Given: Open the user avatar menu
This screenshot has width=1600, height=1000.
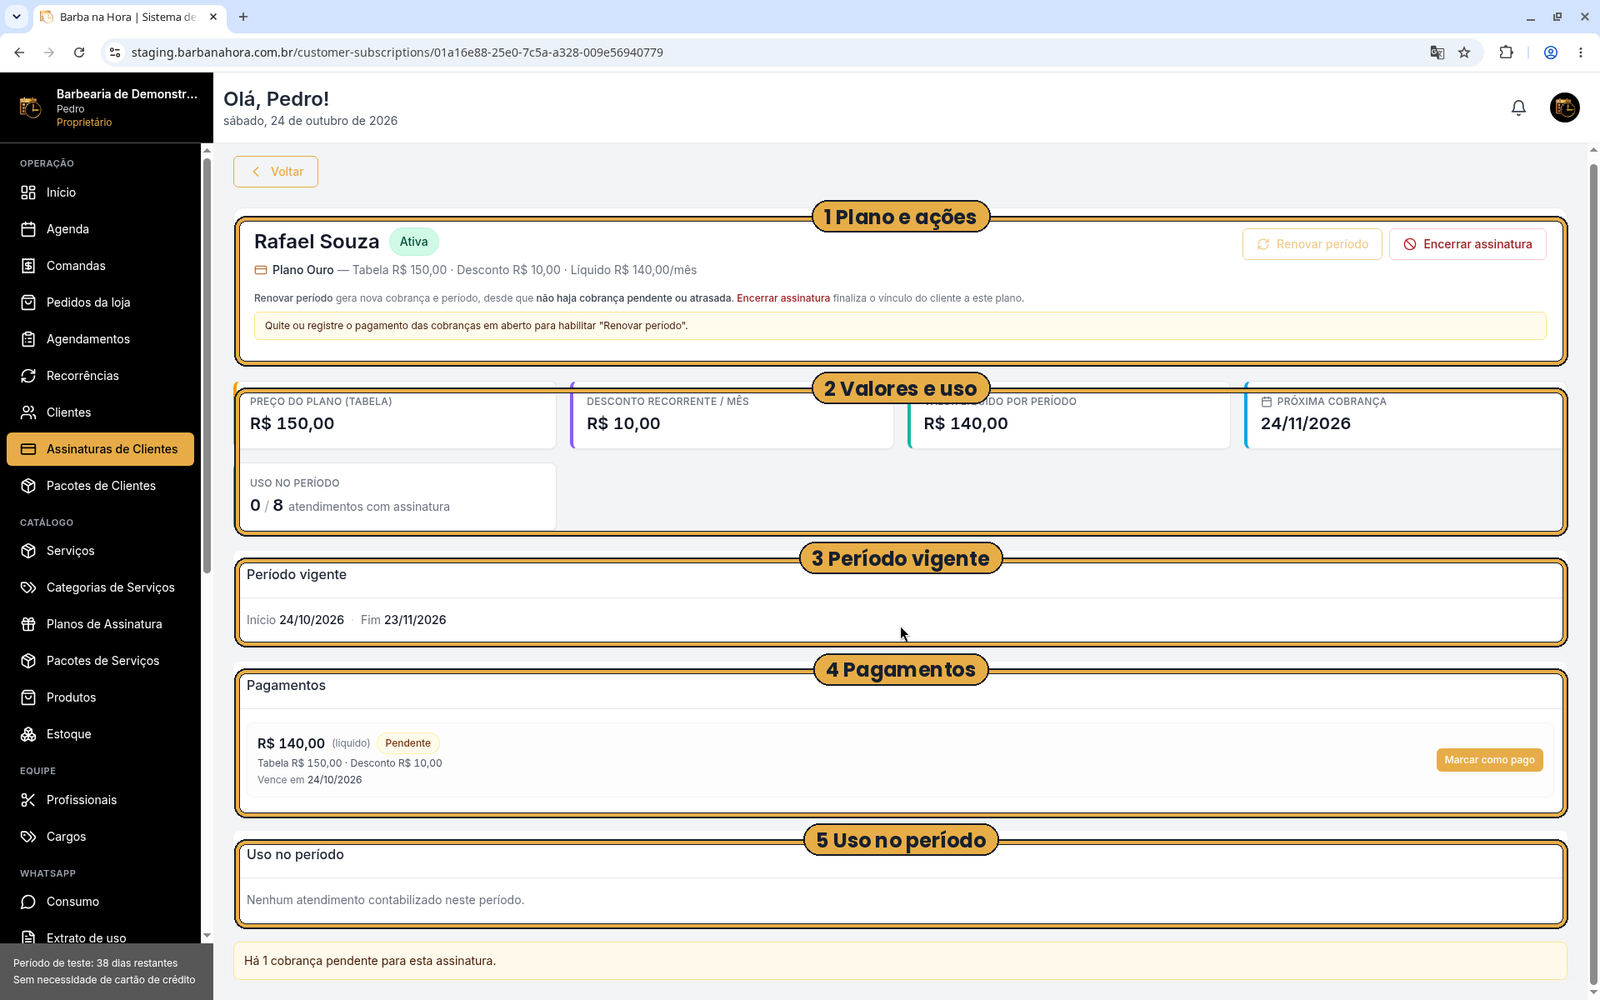Looking at the screenshot, I should [1564, 107].
